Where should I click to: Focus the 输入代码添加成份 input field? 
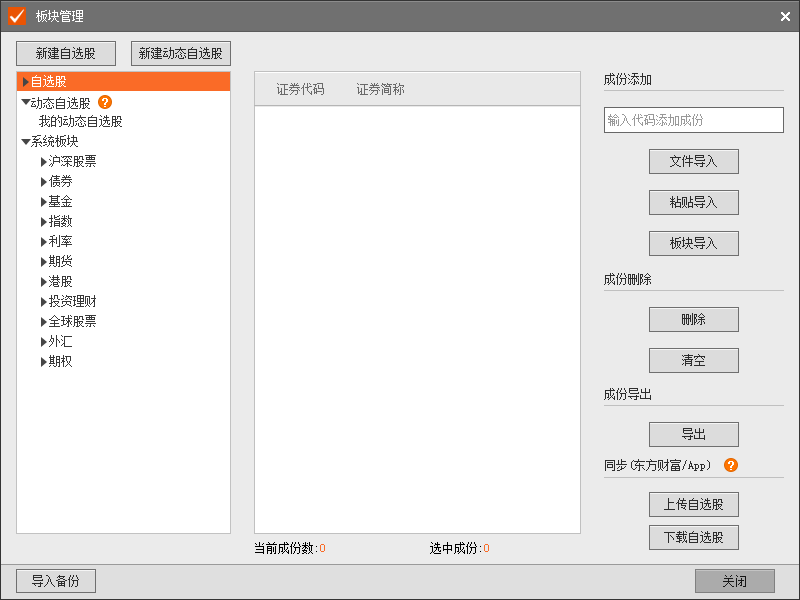pos(693,120)
